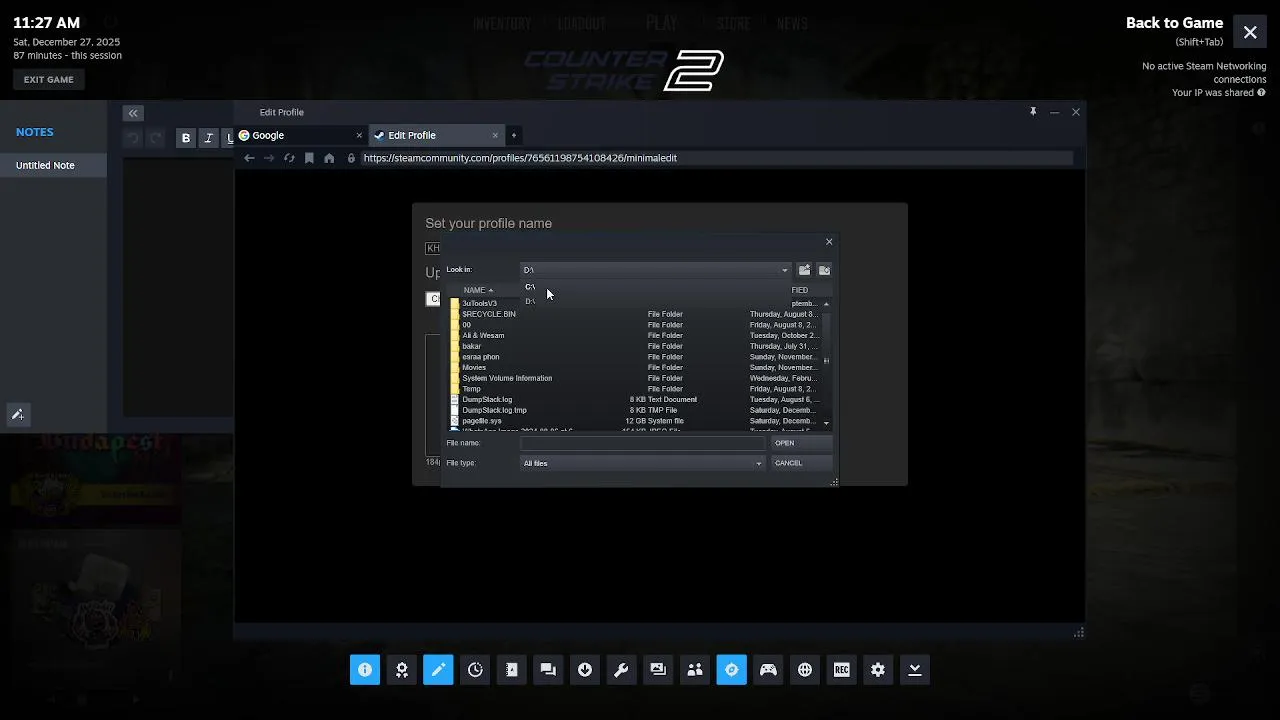Click the file list scrollbar down arrow
This screenshot has width=1280, height=720.
(x=826, y=423)
